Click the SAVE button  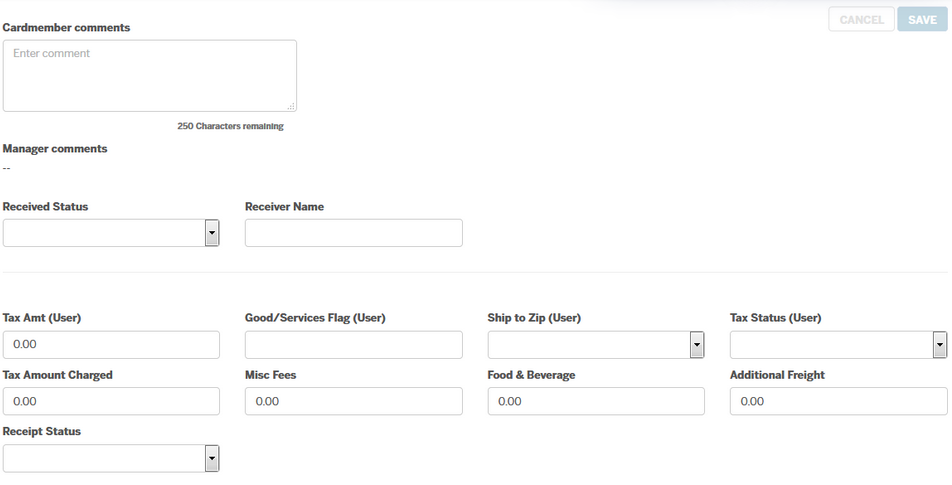(x=922, y=19)
